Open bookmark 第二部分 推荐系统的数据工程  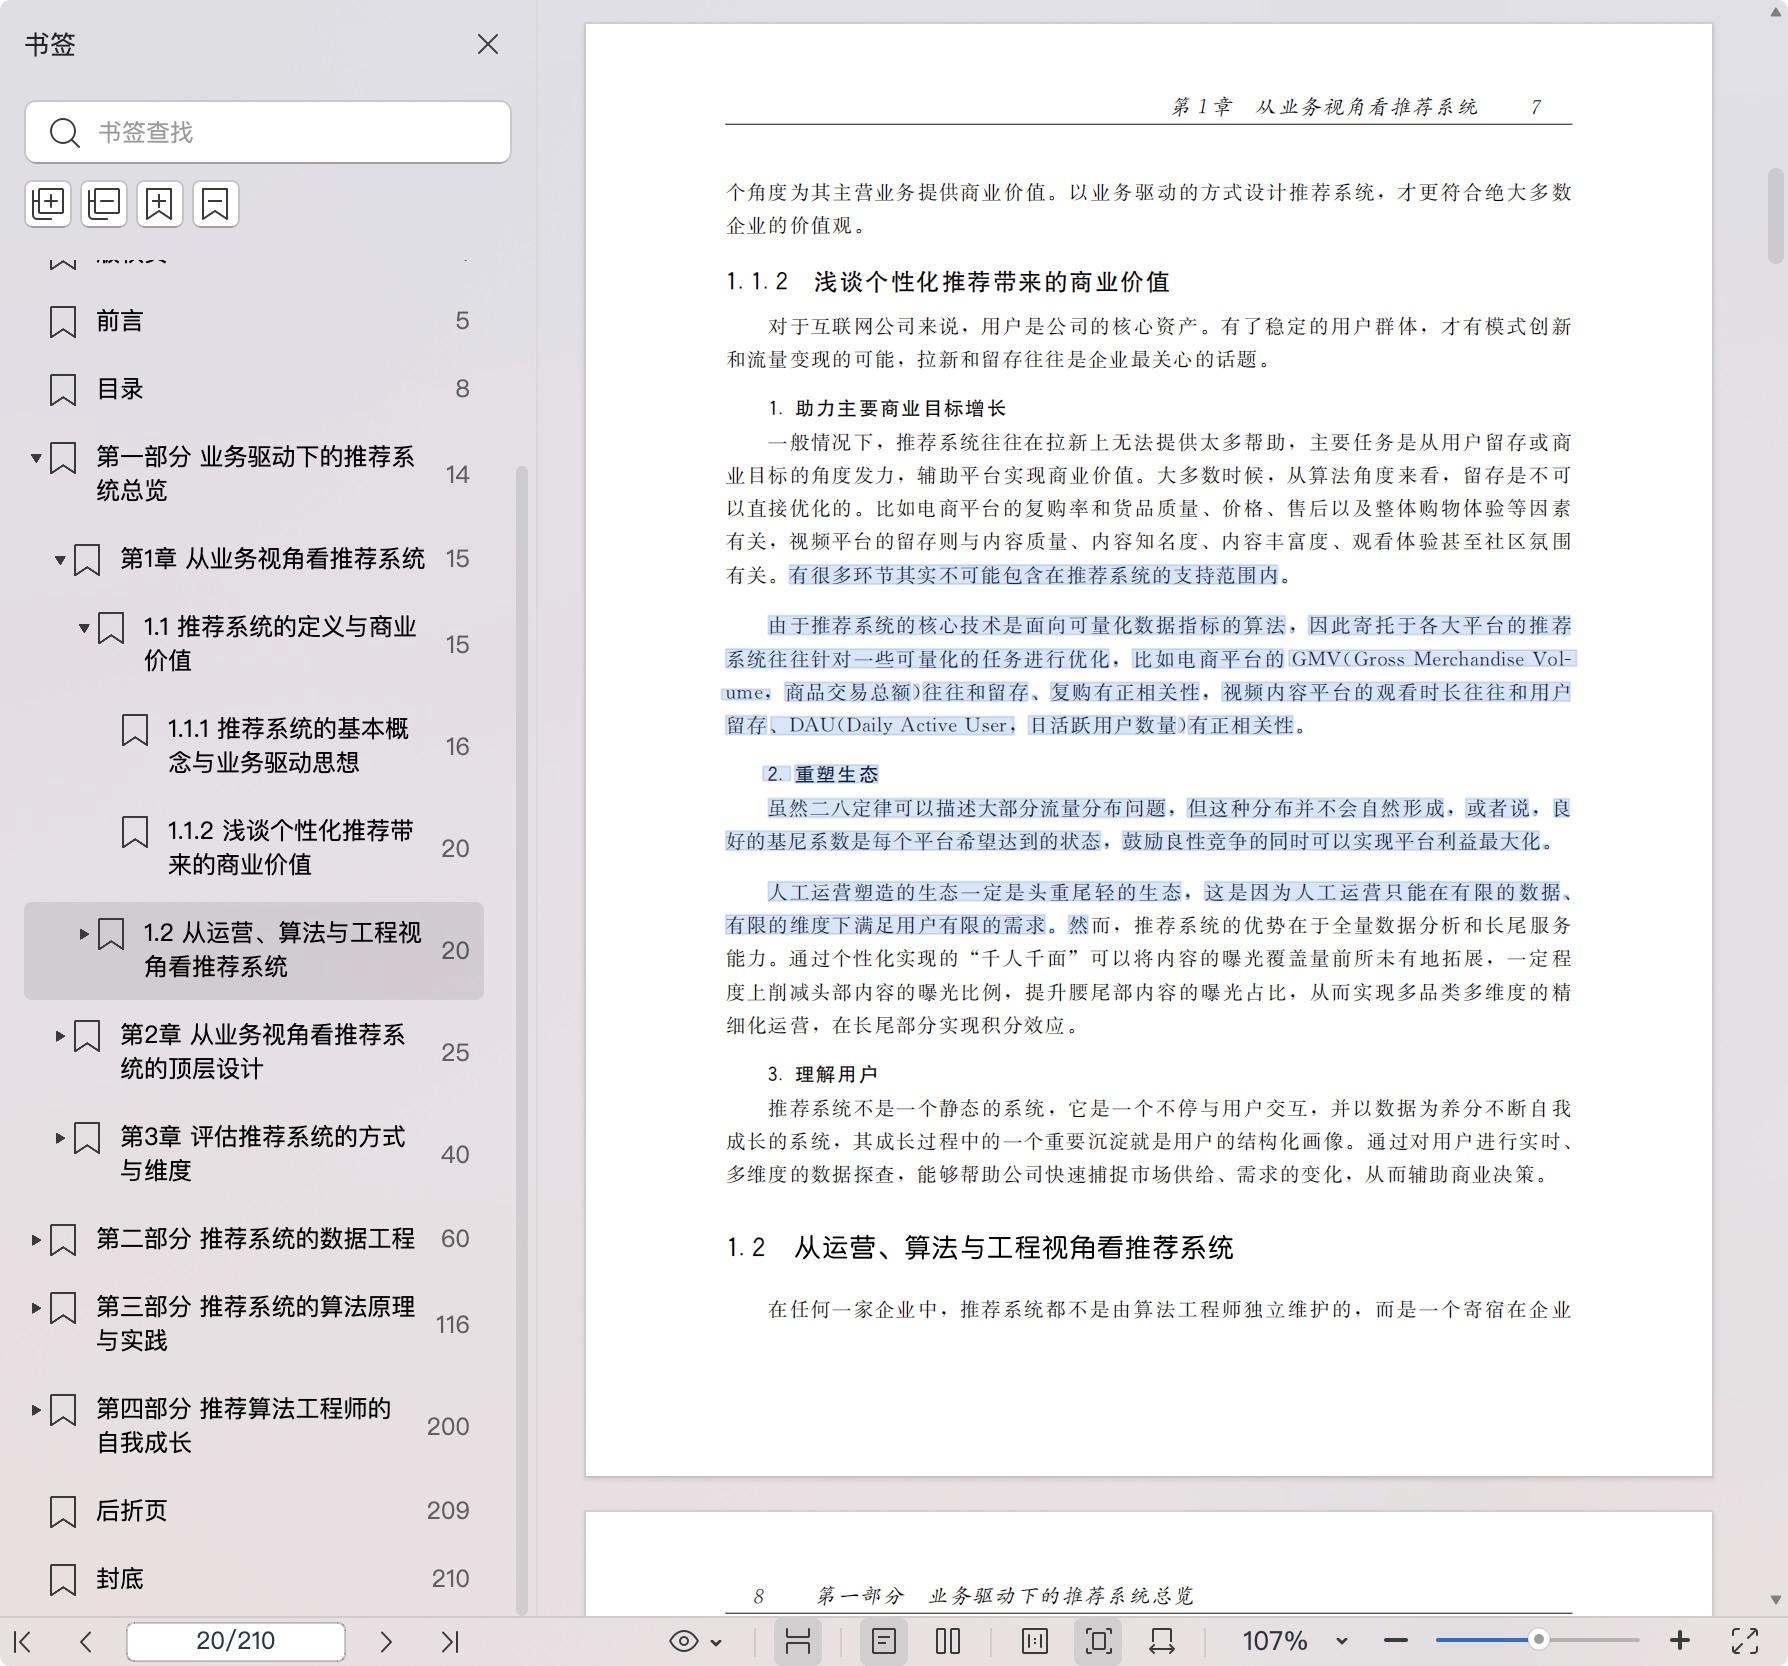pos(255,1238)
